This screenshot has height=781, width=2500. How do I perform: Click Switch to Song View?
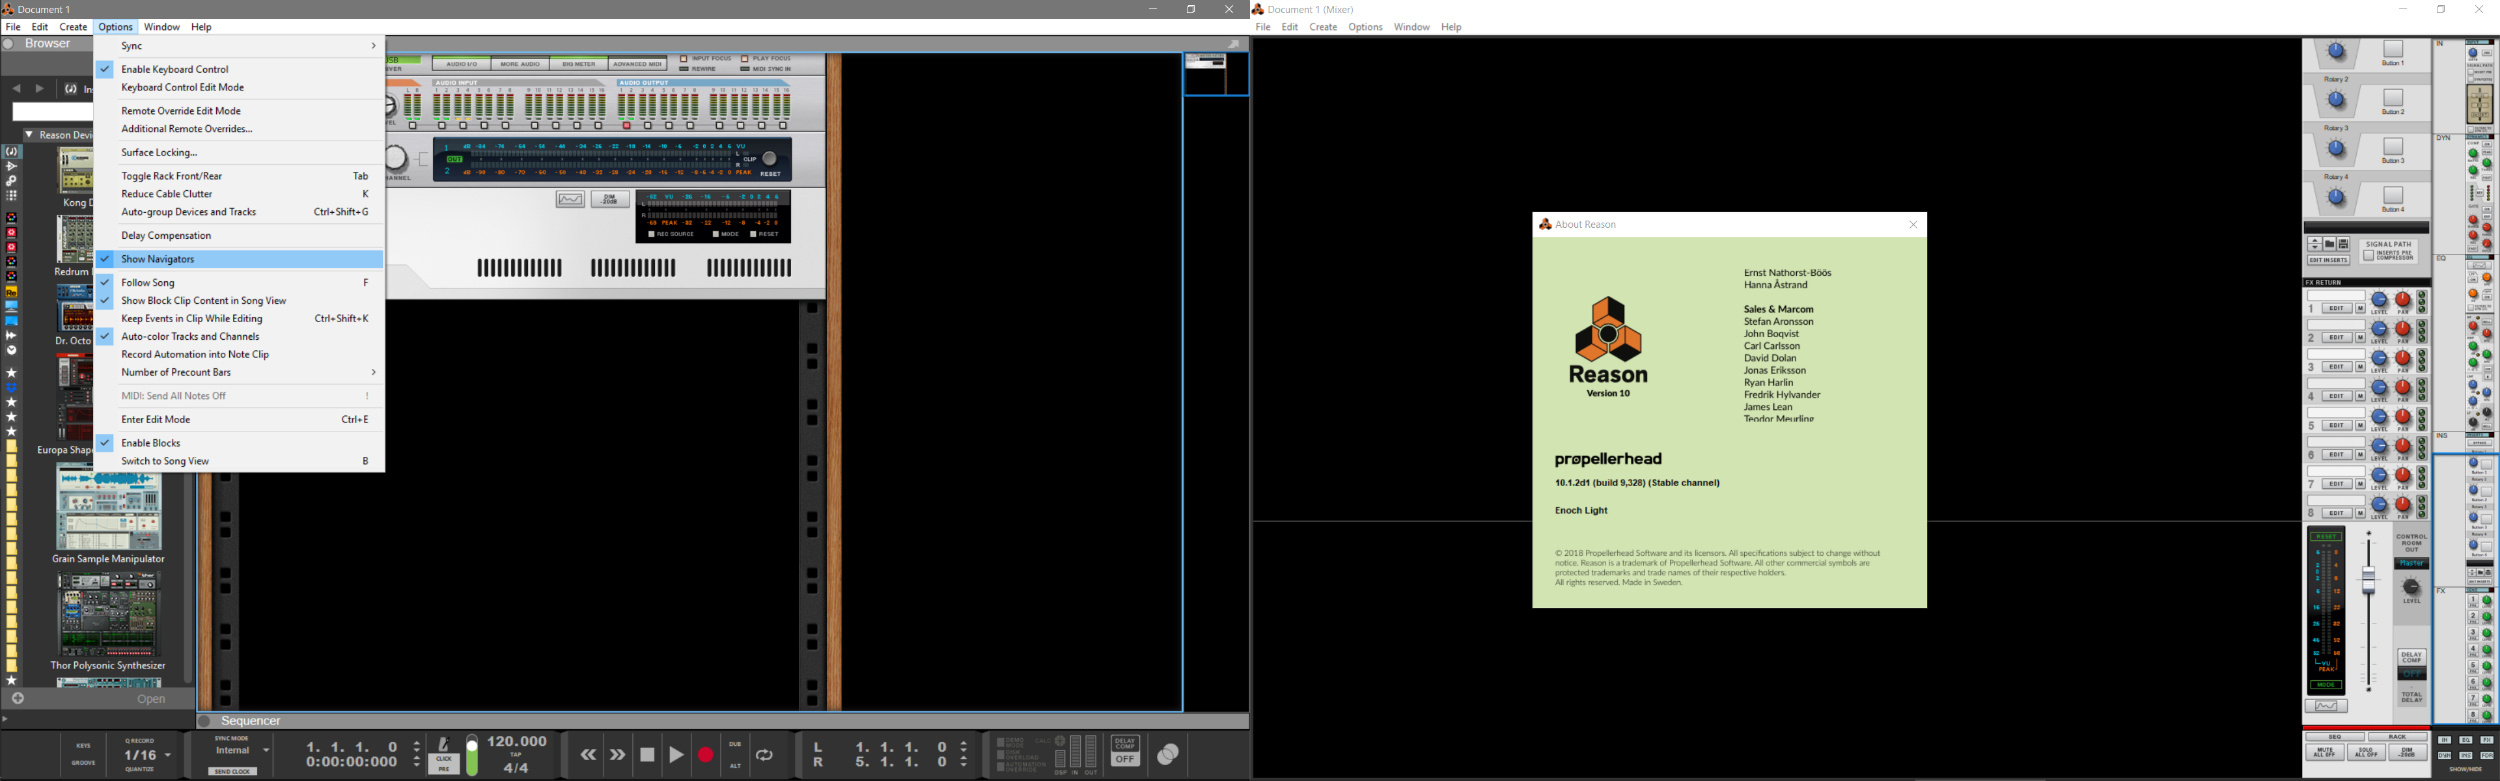[x=239, y=461]
